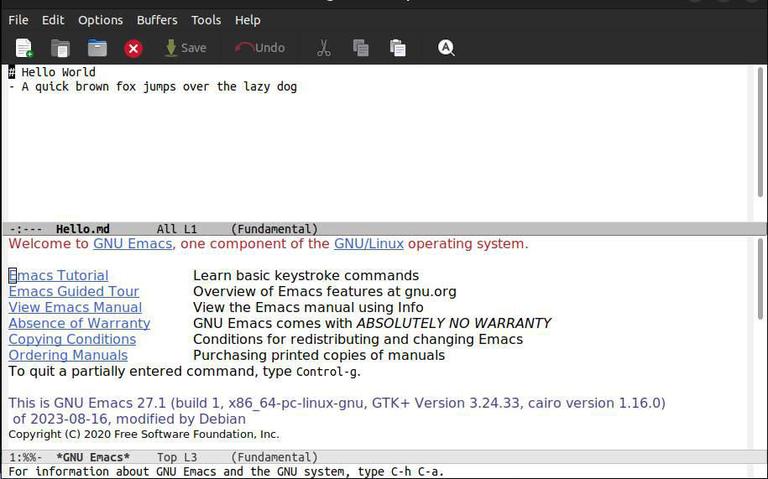The height and width of the screenshot is (479, 768).
Task: Click 'of 2023-08-16, modified by Debian' line
Action: coord(129,419)
